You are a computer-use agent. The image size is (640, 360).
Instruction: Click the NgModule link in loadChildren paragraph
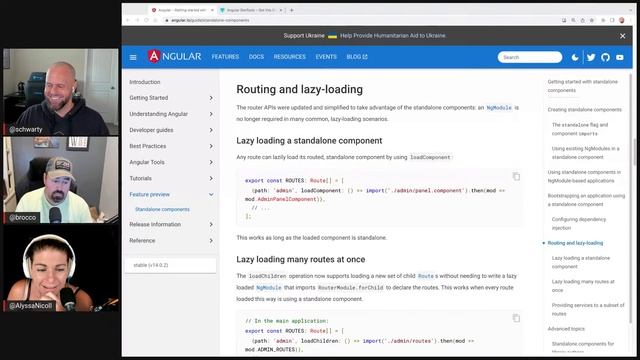[x=269, y=288]
